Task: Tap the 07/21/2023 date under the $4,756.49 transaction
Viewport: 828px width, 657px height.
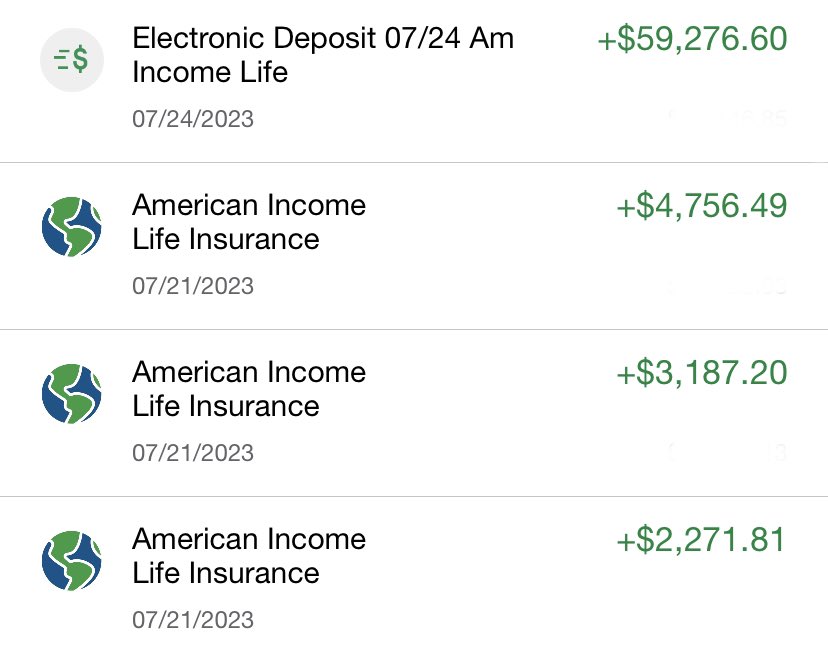Action: point(193,286)
